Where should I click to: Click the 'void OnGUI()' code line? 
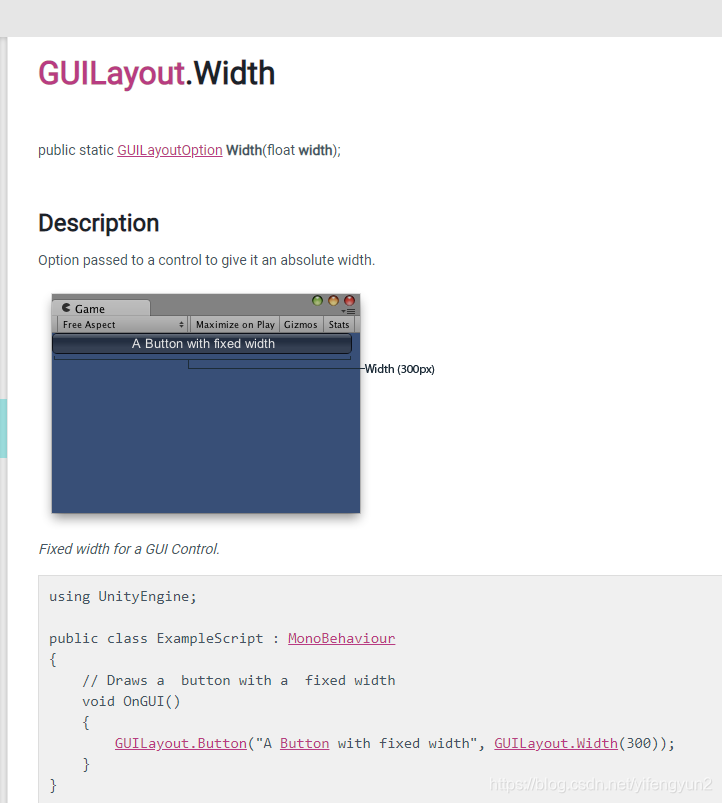[x=131, y=701]
